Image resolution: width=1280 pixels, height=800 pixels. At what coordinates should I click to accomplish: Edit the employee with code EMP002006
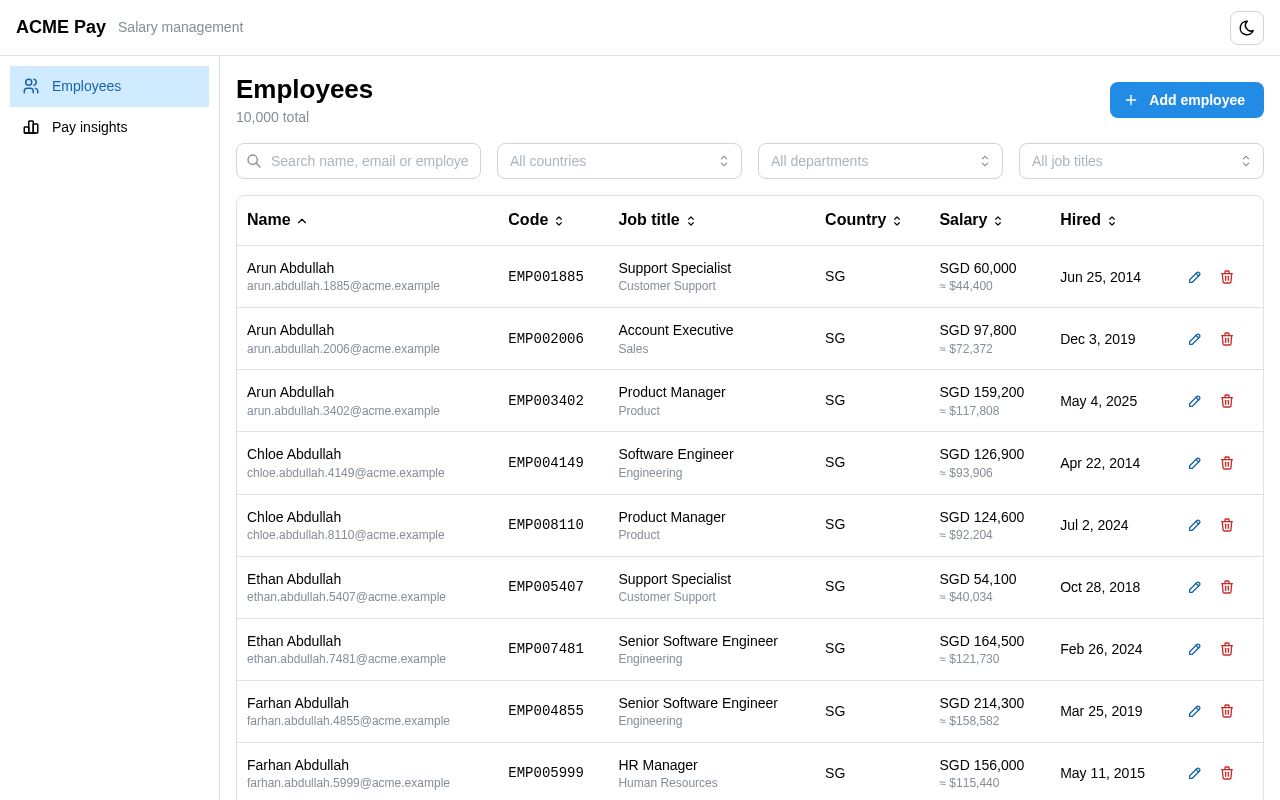tap(1194, 339)
